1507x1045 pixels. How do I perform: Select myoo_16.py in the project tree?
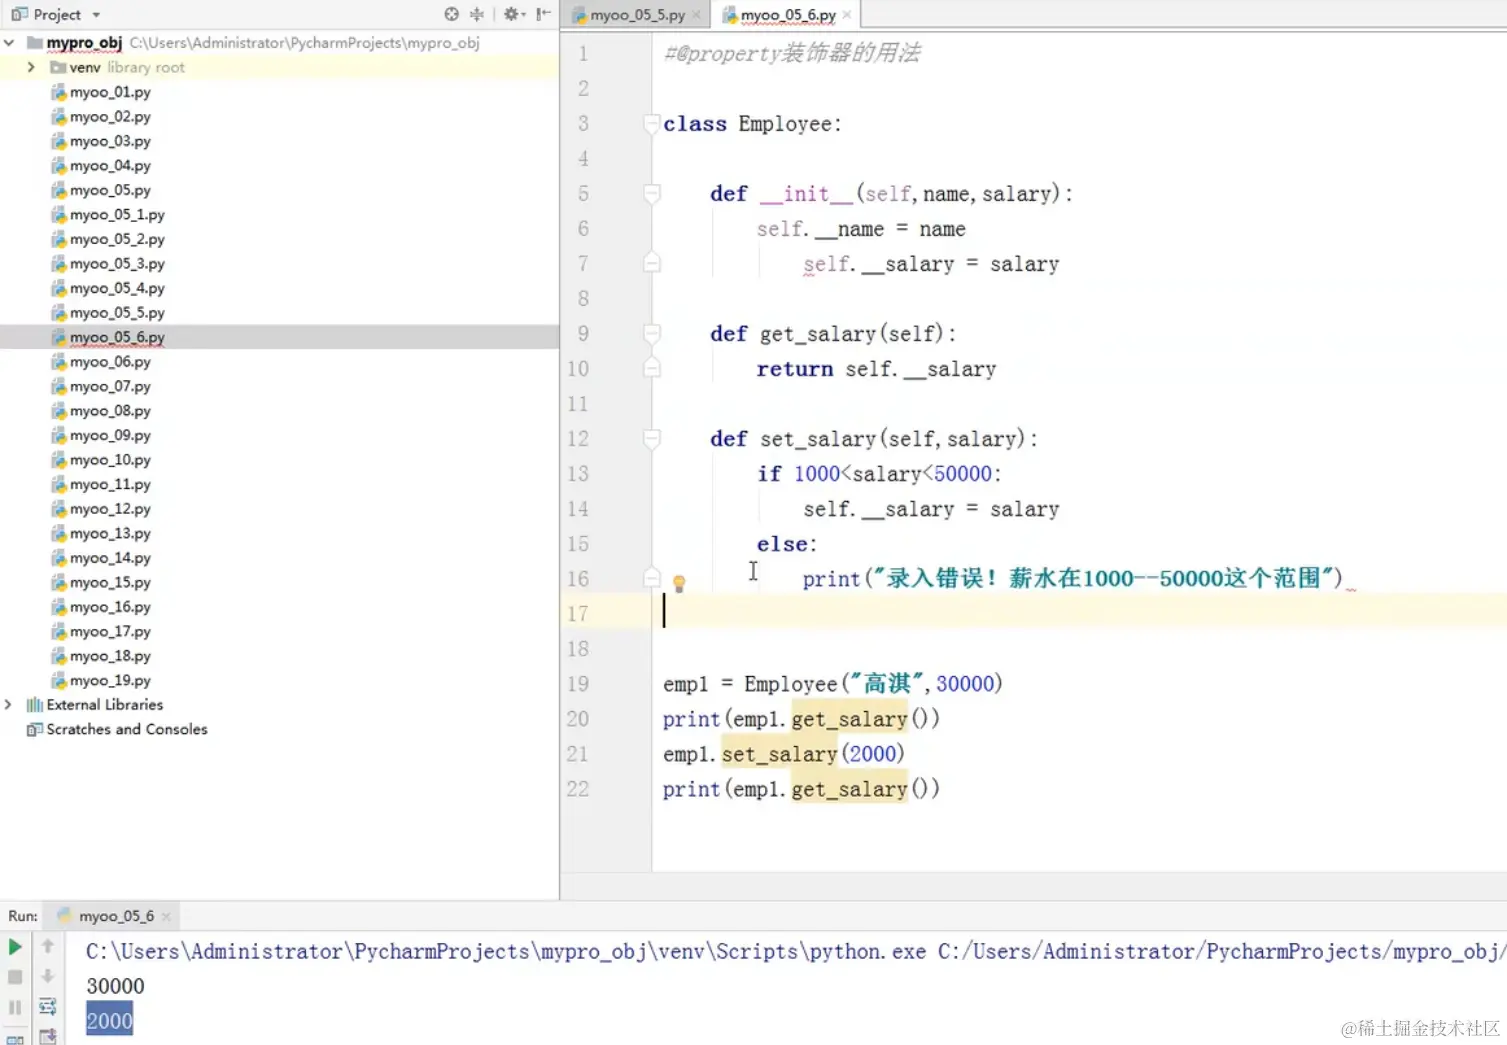point(110,607)
